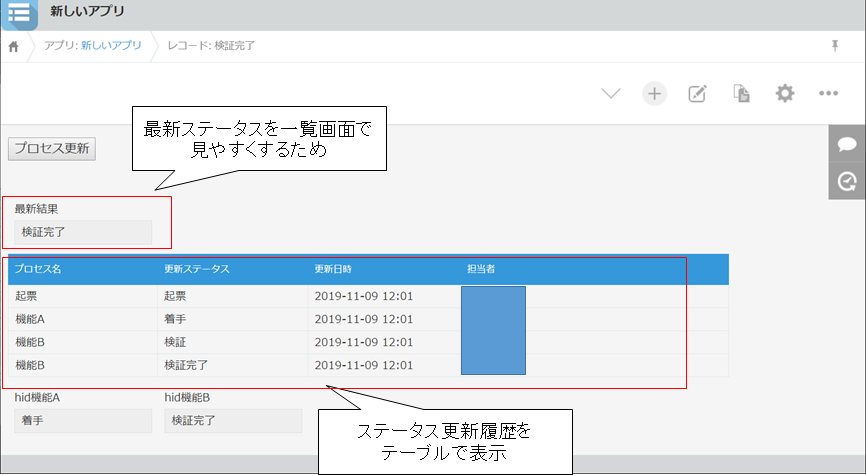Open the 新しいアプリ breadcrumb link

click(x=111, y=46)
